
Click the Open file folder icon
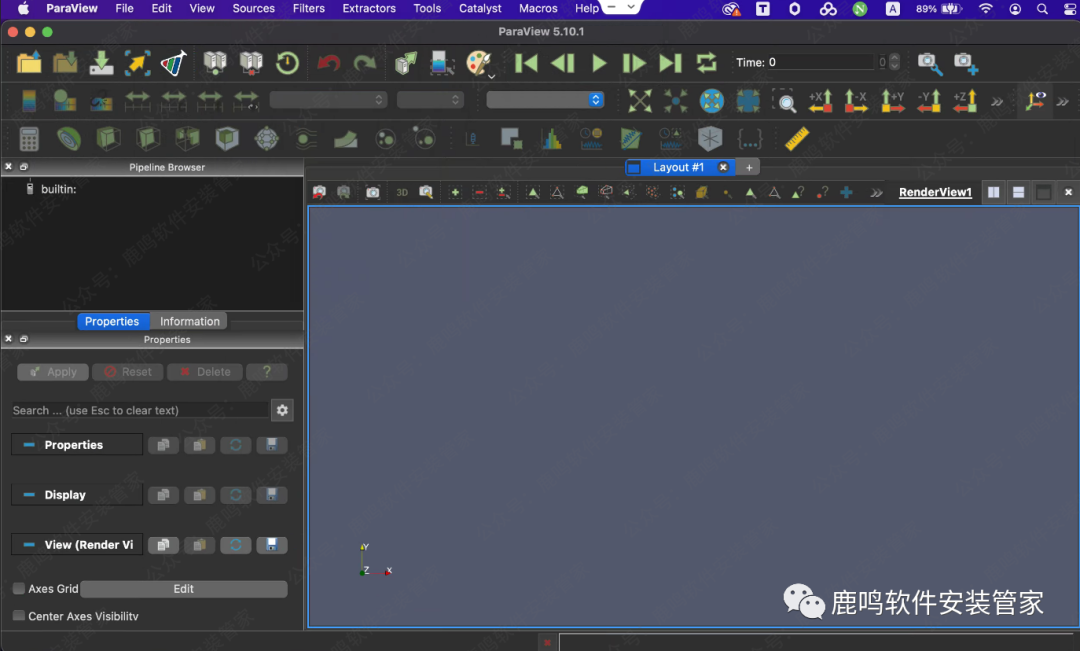(x=29, y=63)
